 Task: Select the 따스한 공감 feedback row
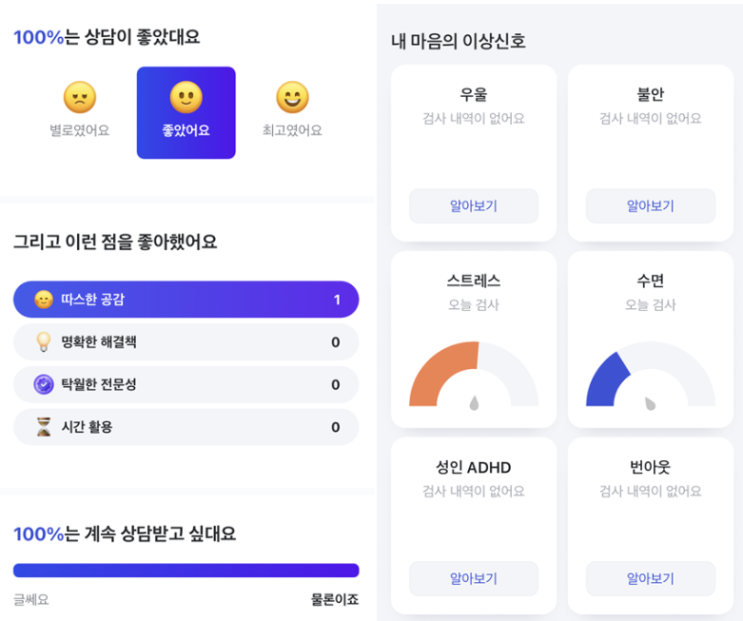(x=186, y=299)
